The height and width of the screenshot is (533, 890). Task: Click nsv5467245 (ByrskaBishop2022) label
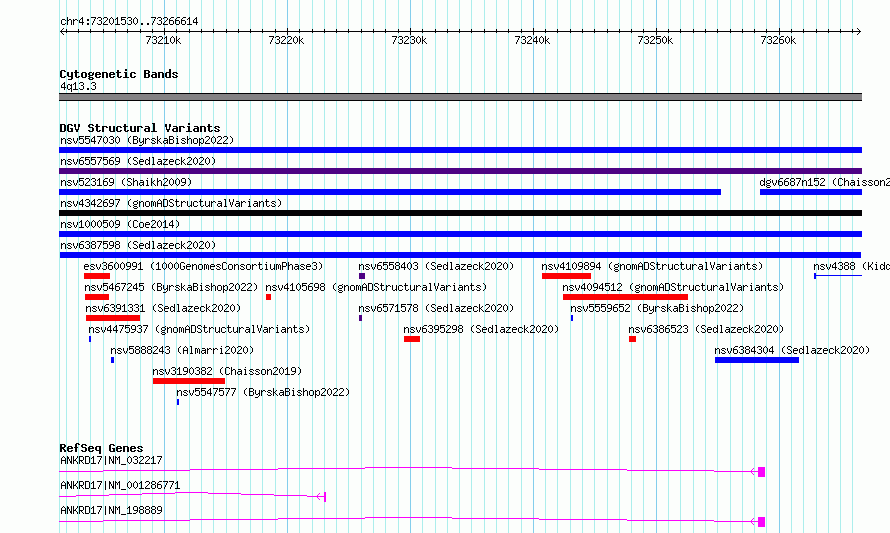coord(171,287)
